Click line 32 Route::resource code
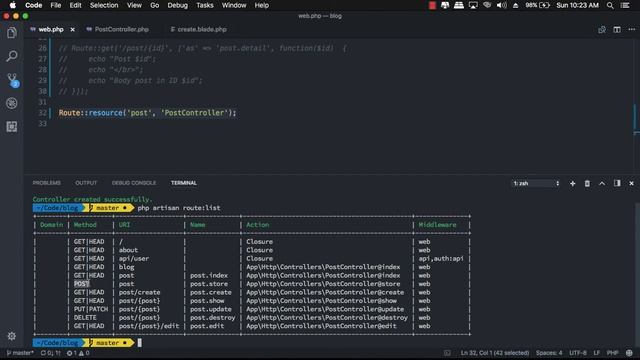The height and width of the screenshot is (360, 640). pos(147,113)
